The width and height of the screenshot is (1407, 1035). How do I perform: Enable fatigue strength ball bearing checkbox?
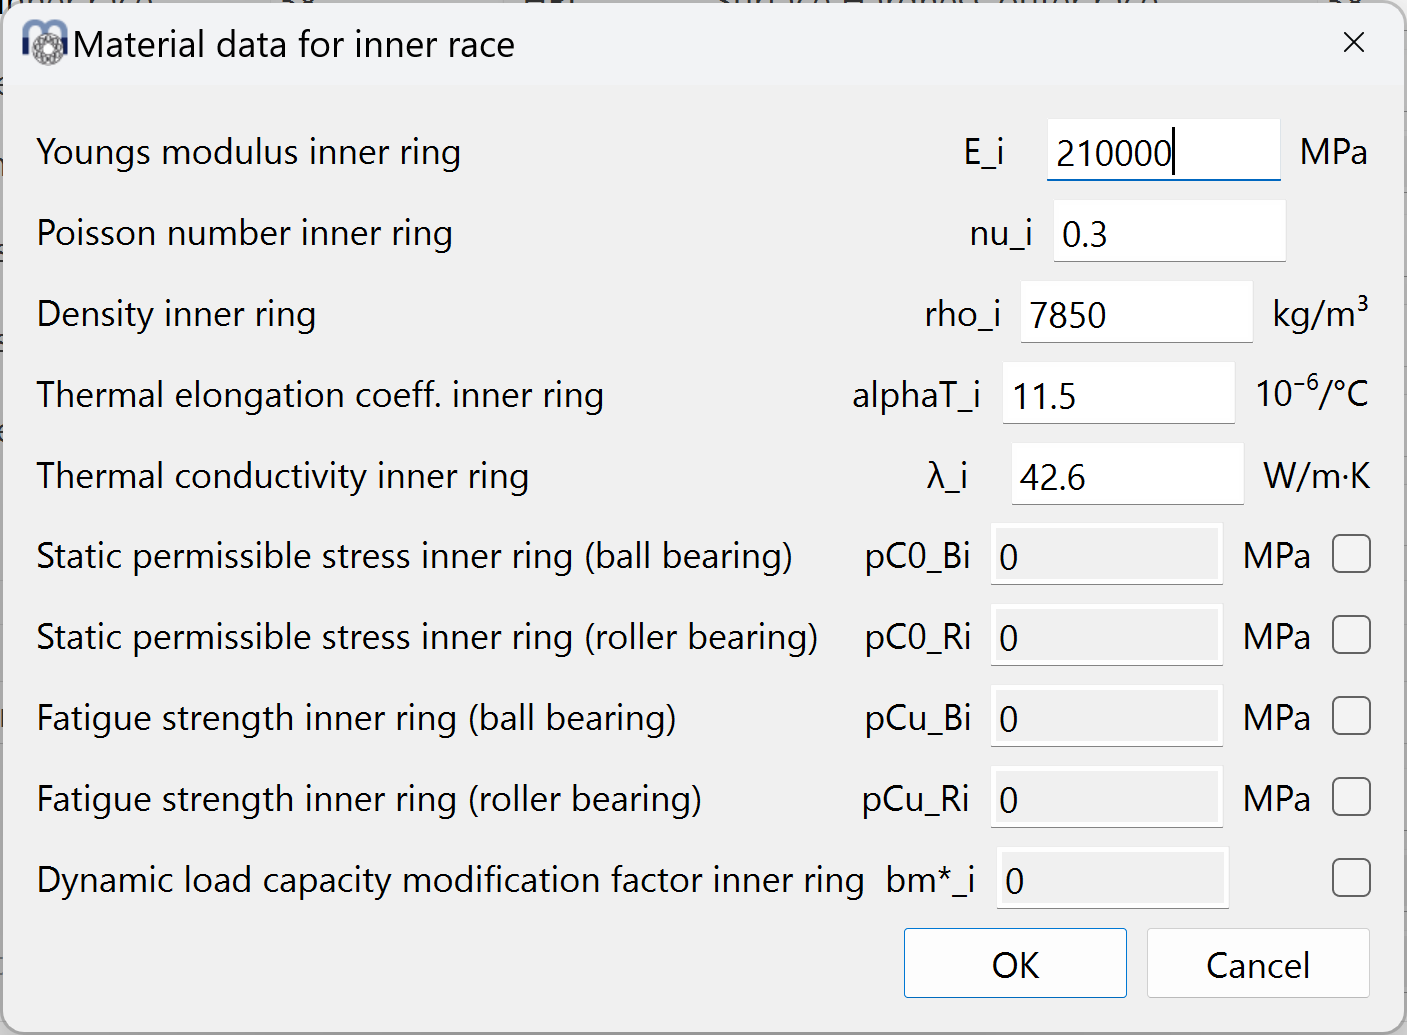pyautogui.click(x=1351, y=716)
